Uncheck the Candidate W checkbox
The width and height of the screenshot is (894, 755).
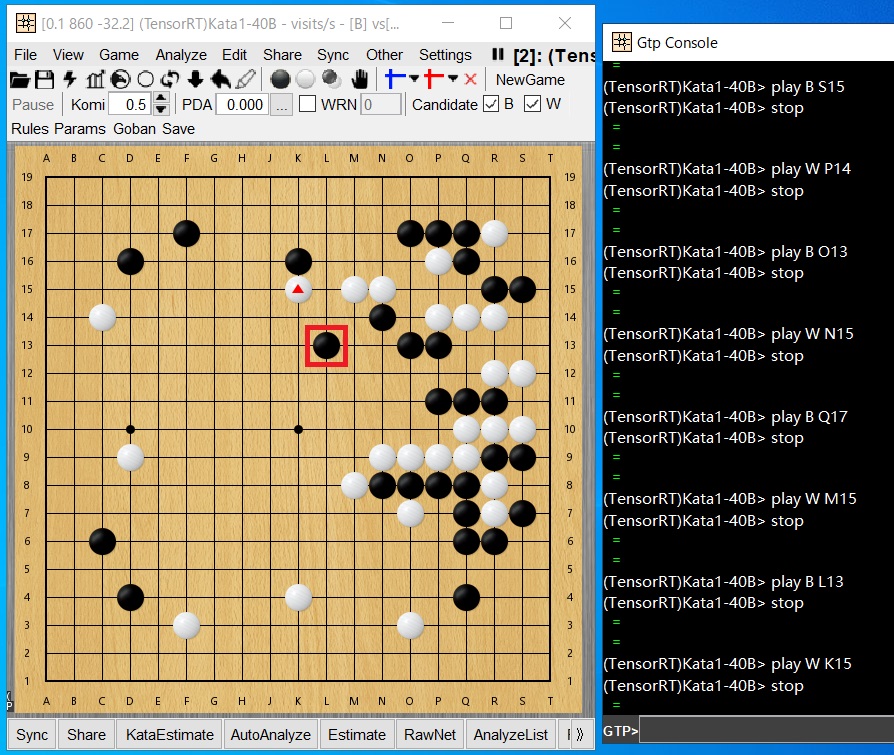tap(532, 104)
